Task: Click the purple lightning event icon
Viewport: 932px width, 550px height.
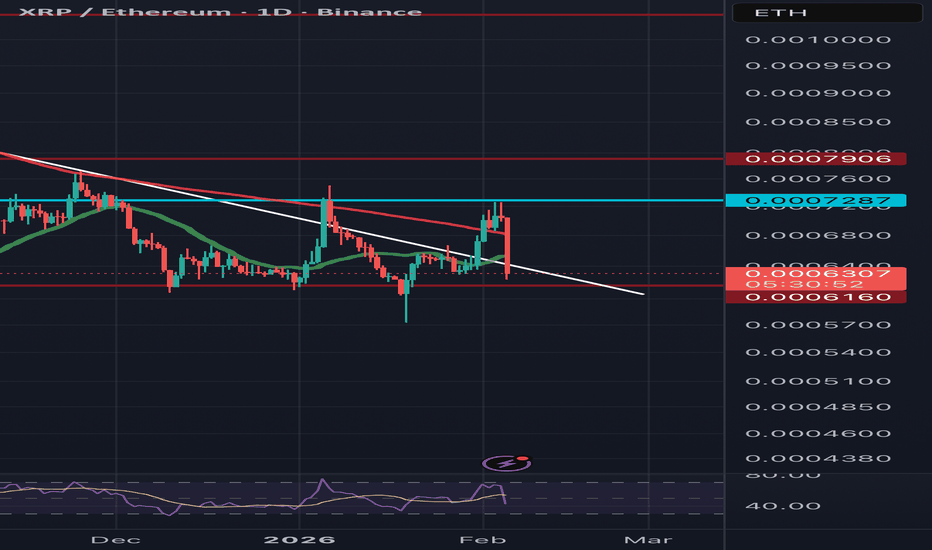Action: tap(506, 463)
